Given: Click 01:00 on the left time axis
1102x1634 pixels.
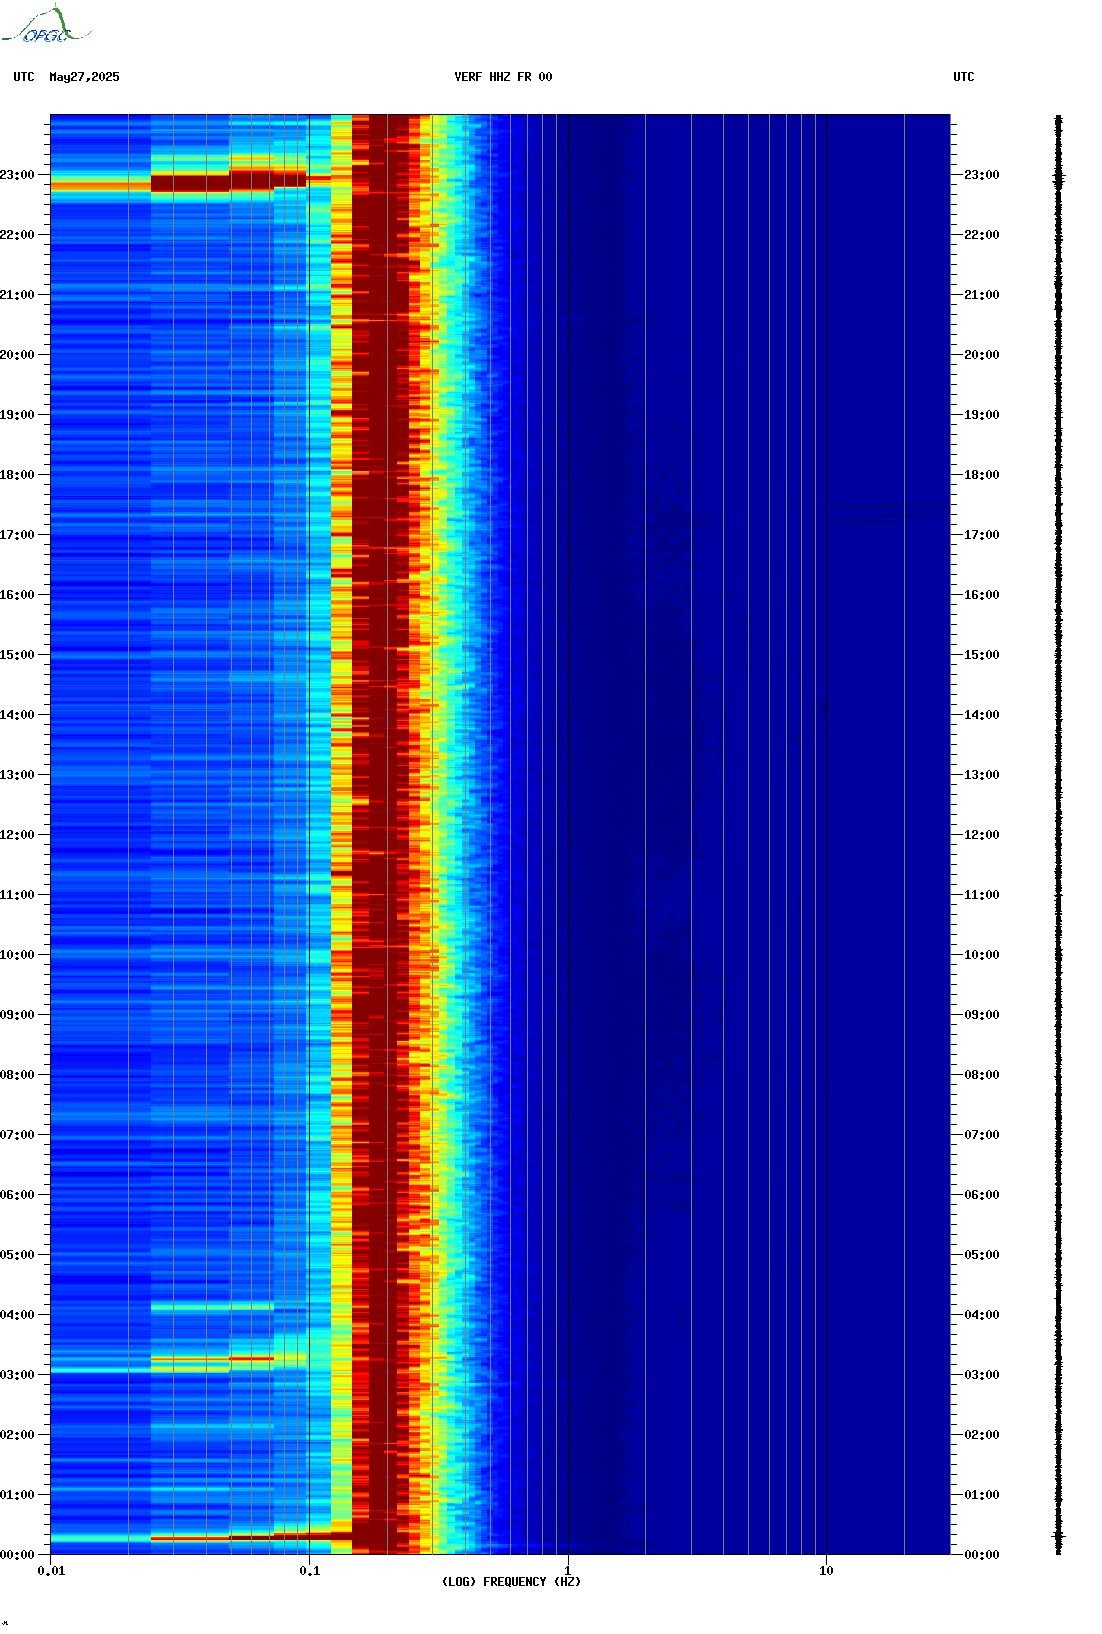Looking at the screenshot, I should 17,1495.
